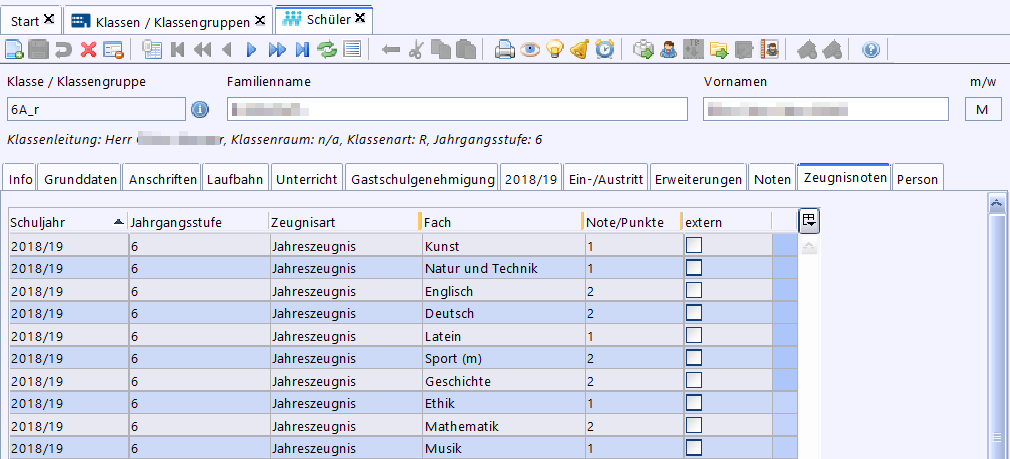Screen dimensions: 1010x459
Task: Open the clipboard table list icon
Action: 152,50
